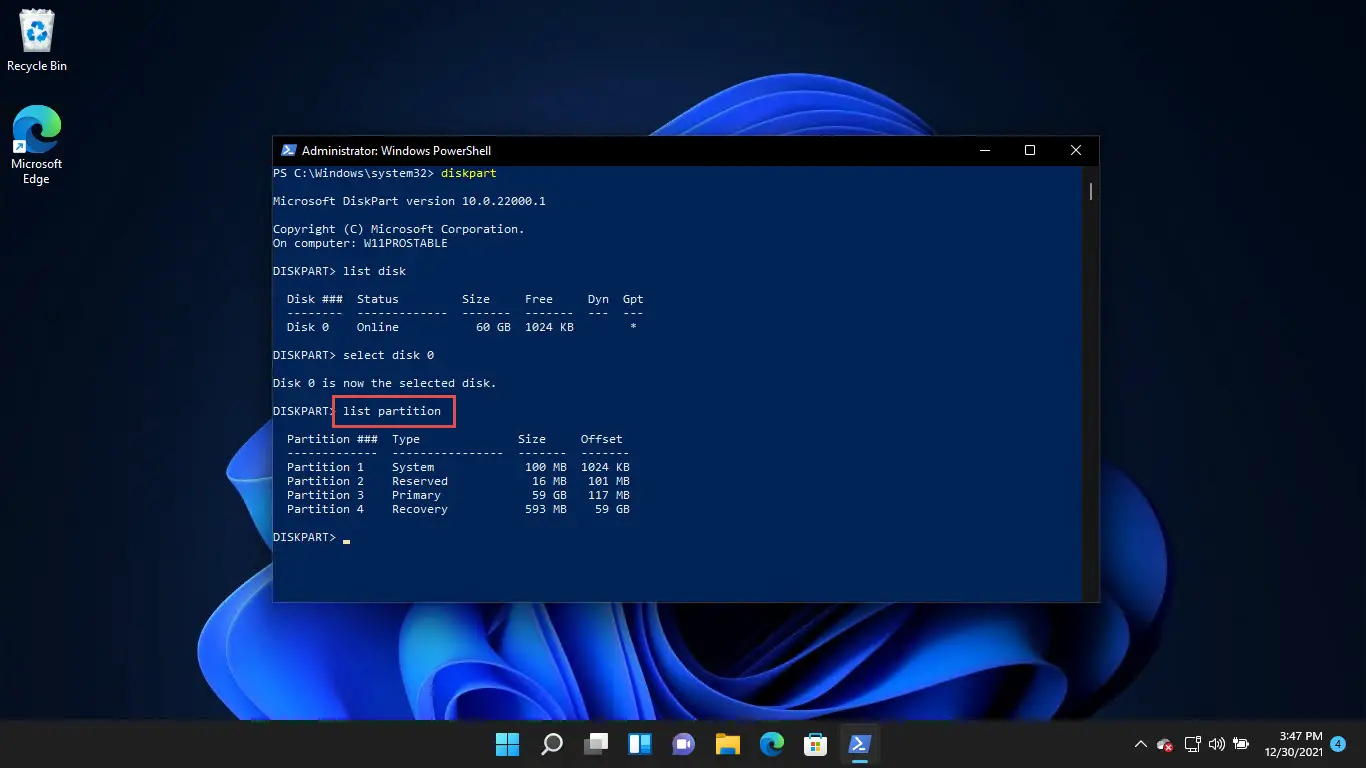Viewport: 1366px width, 768px height.
Task: Show hidden system tray icons
Action: tap(1140, 744)
